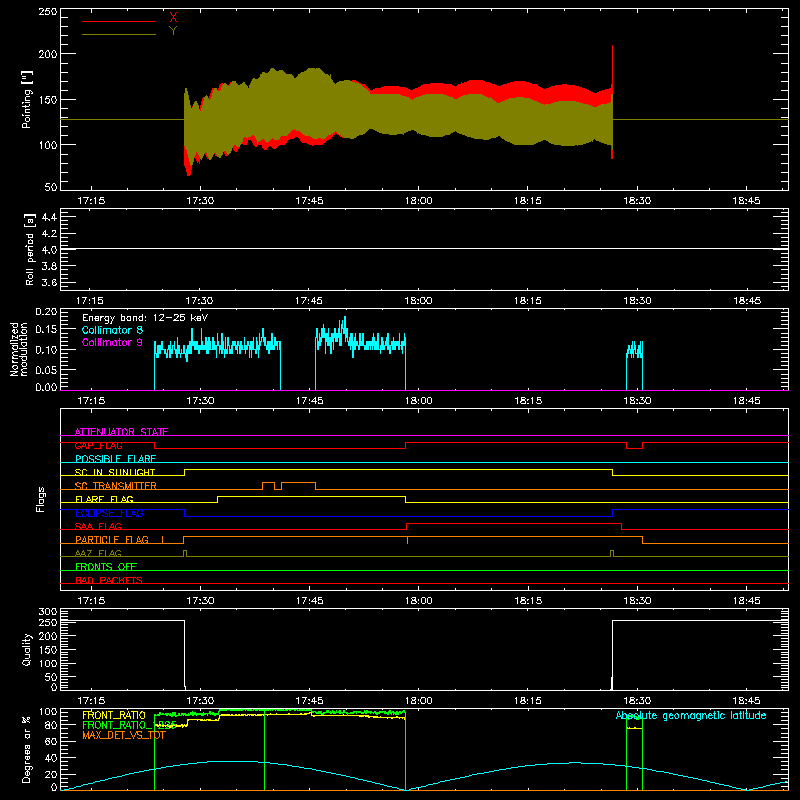Click the 4.0 tick on Roll period axis

(x=49, y=249)
